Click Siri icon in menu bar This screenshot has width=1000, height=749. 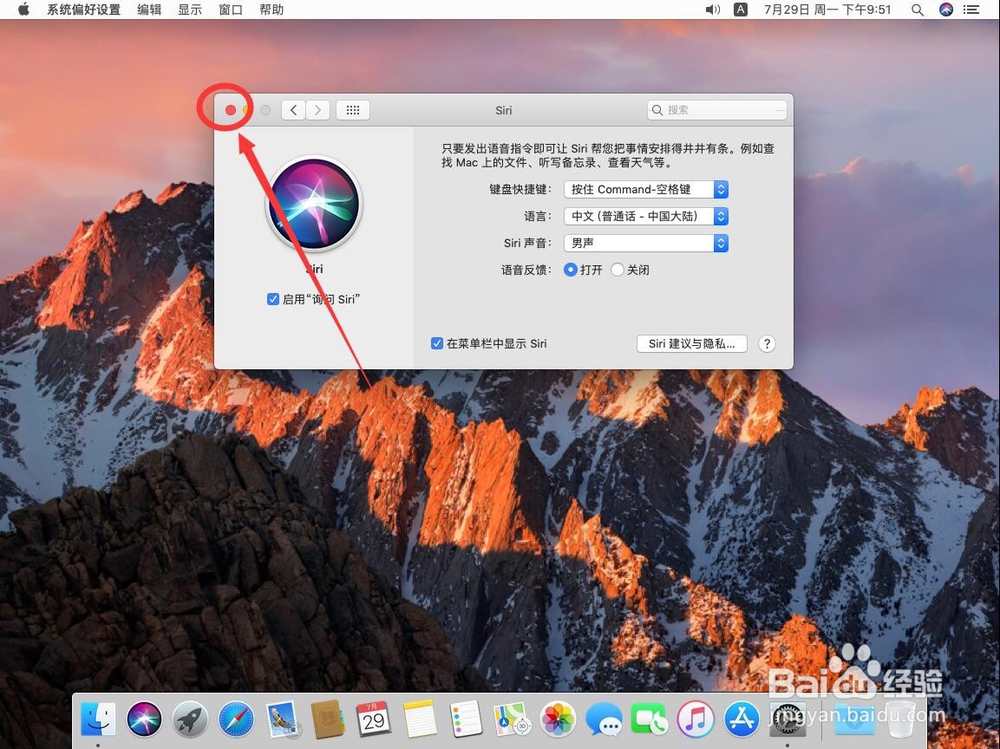pyautogui.click(x=946, y=10)
